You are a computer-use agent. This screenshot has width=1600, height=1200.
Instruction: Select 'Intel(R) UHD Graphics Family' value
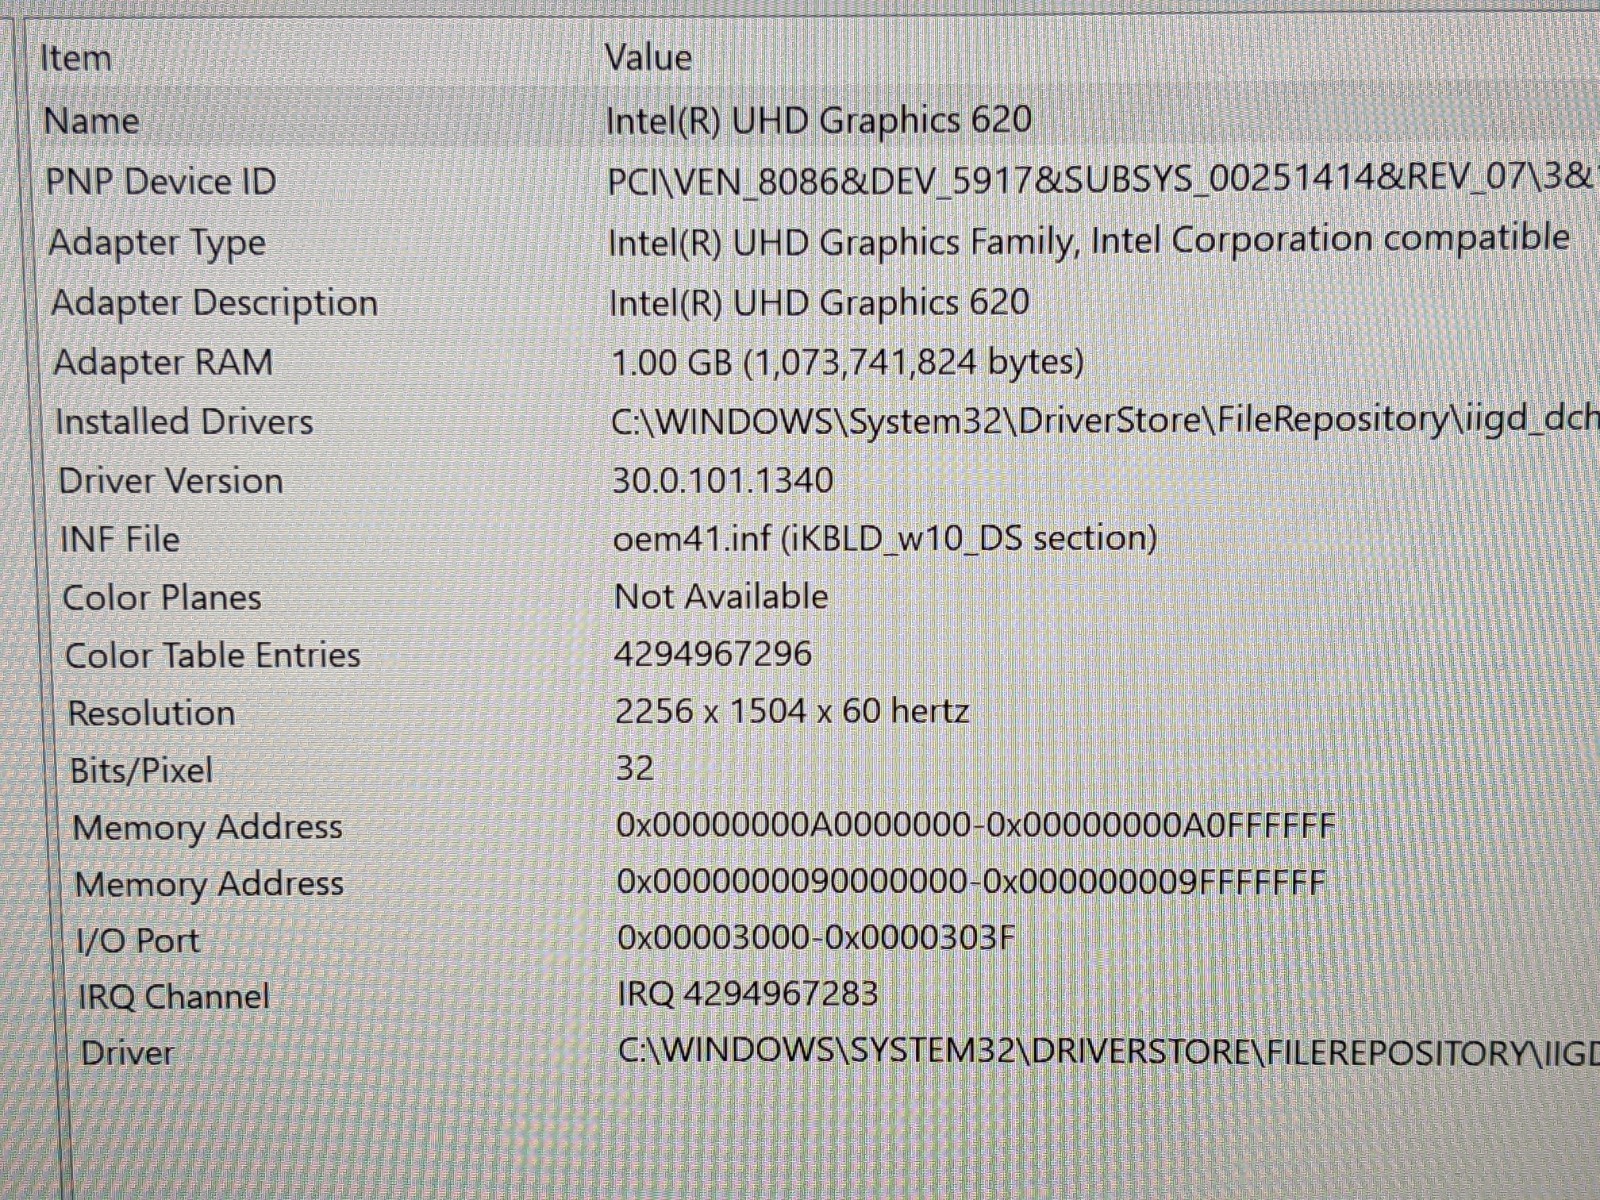[x=1089, y=241]
